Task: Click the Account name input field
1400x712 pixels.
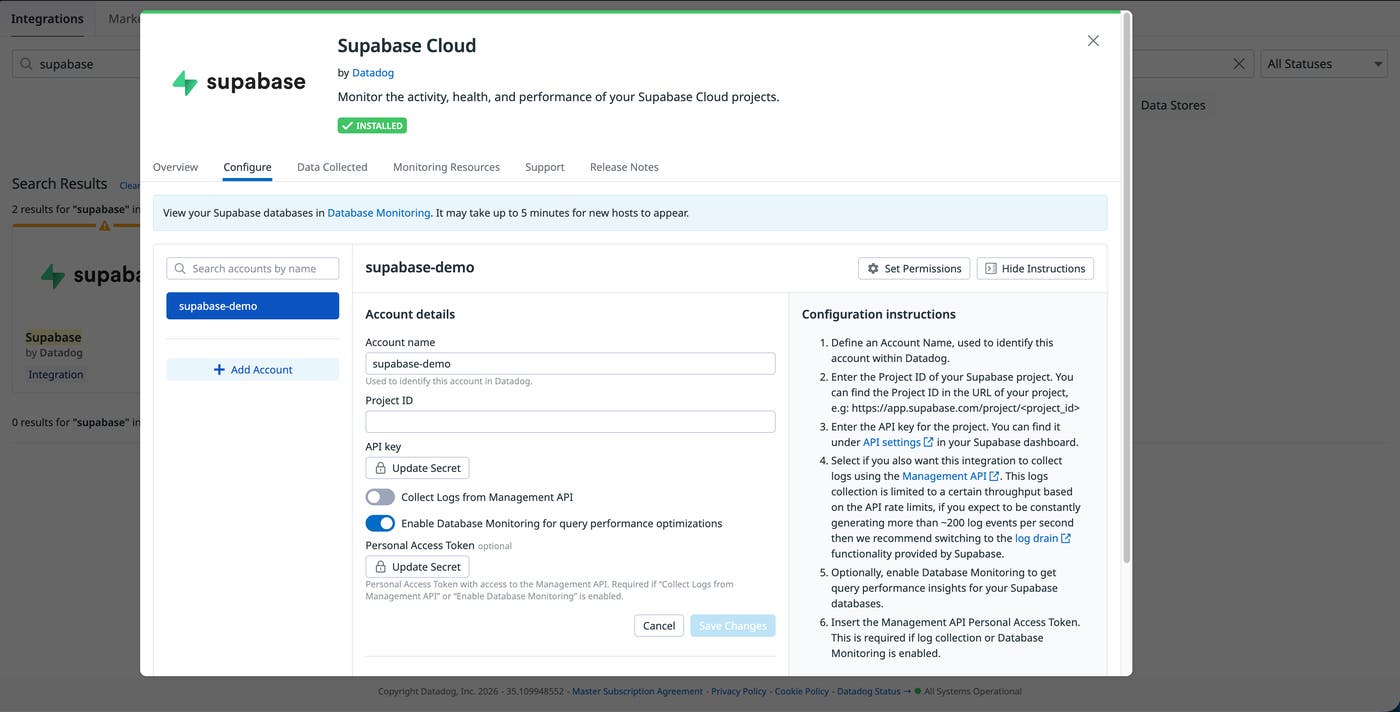Action: 570,364
